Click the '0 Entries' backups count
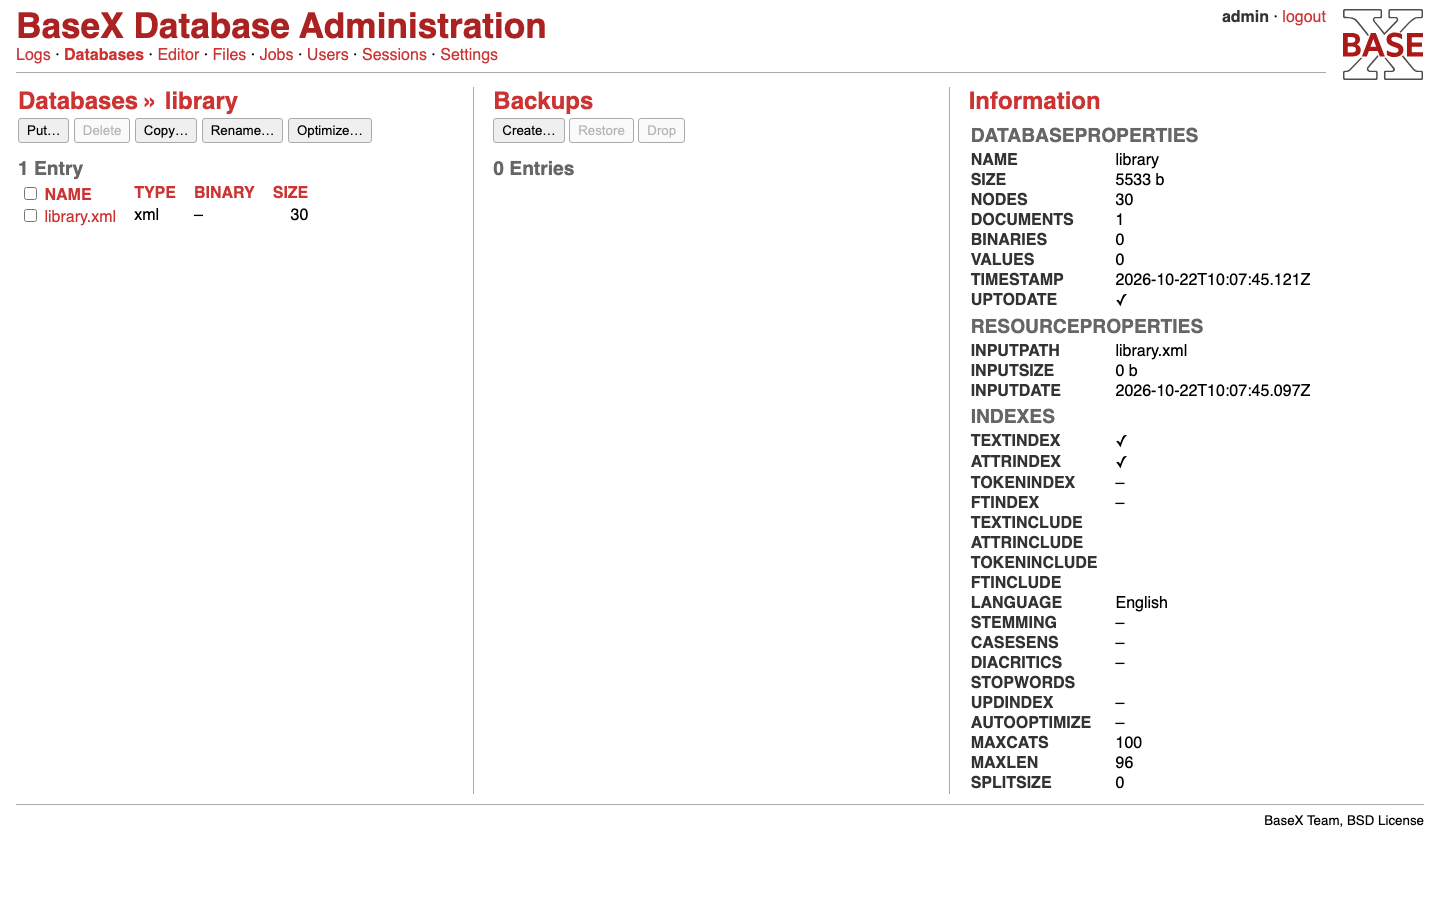The height and width of the screenshot is (900, 1440). 533,169
